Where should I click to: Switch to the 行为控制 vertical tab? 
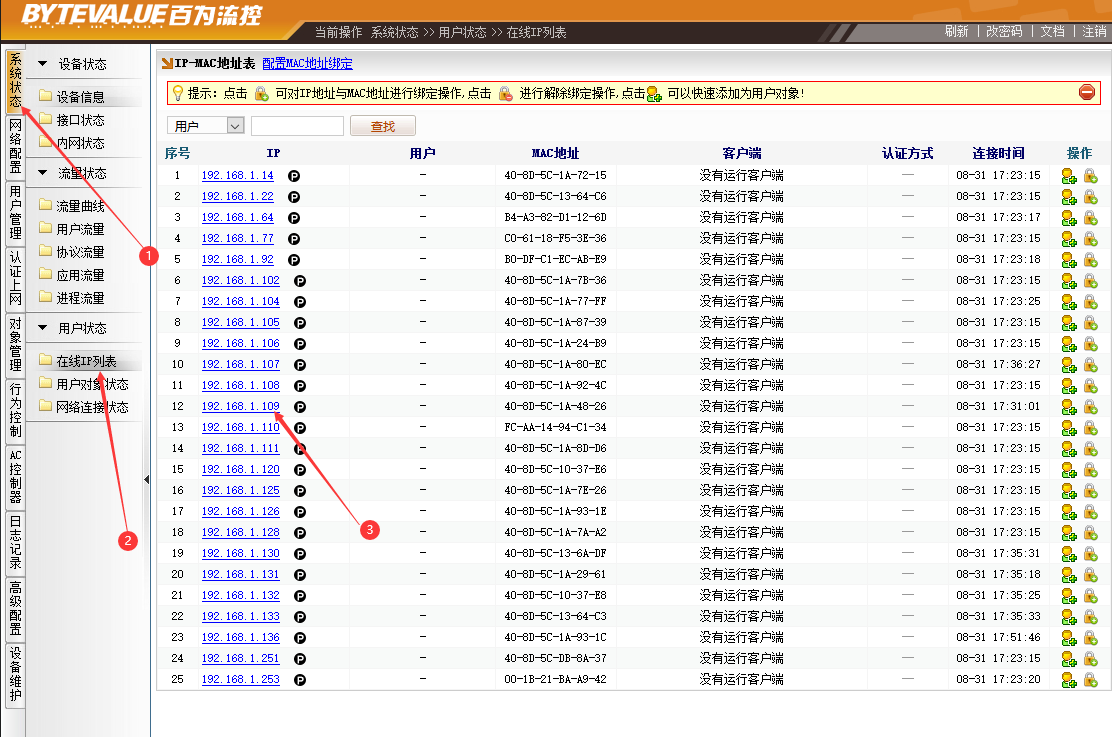coord(15,410)
